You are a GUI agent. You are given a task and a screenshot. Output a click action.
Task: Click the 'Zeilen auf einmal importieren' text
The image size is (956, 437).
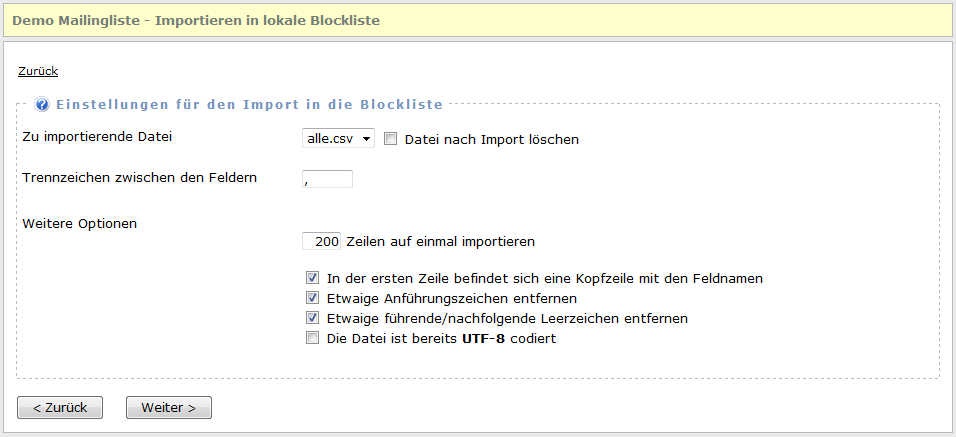point(440,241)
